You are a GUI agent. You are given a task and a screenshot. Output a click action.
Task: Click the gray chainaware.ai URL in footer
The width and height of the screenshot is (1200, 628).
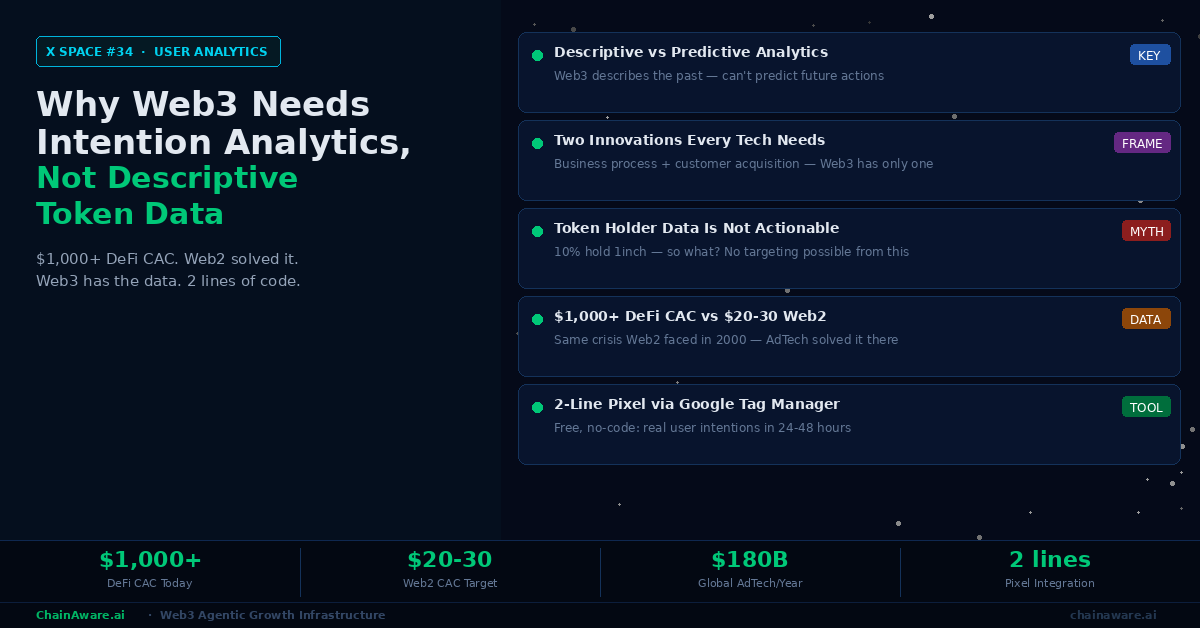tap(1113, 615)
